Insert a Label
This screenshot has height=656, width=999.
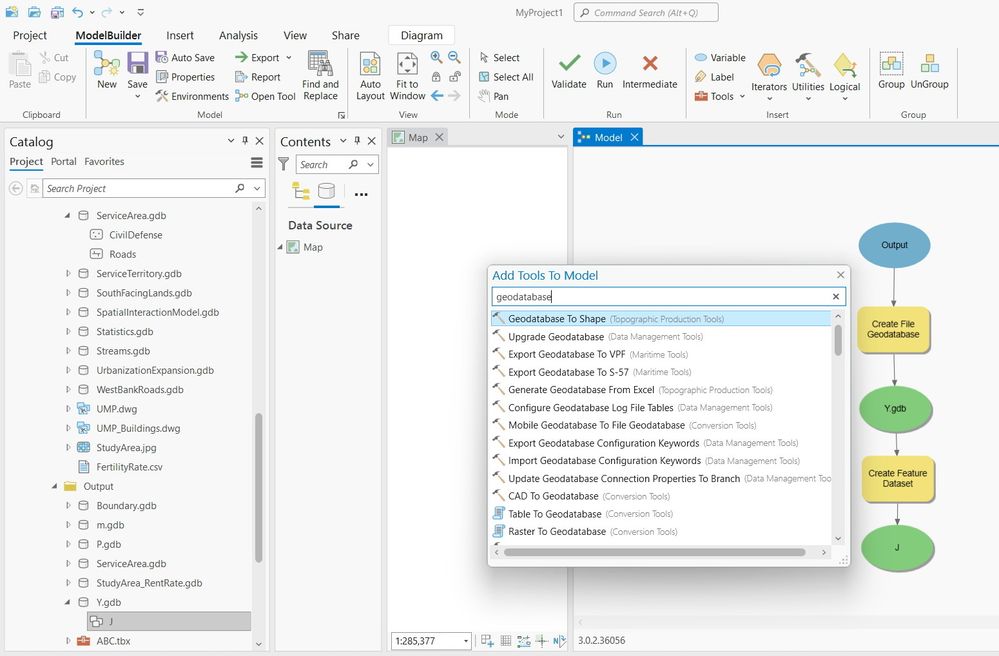714,77
